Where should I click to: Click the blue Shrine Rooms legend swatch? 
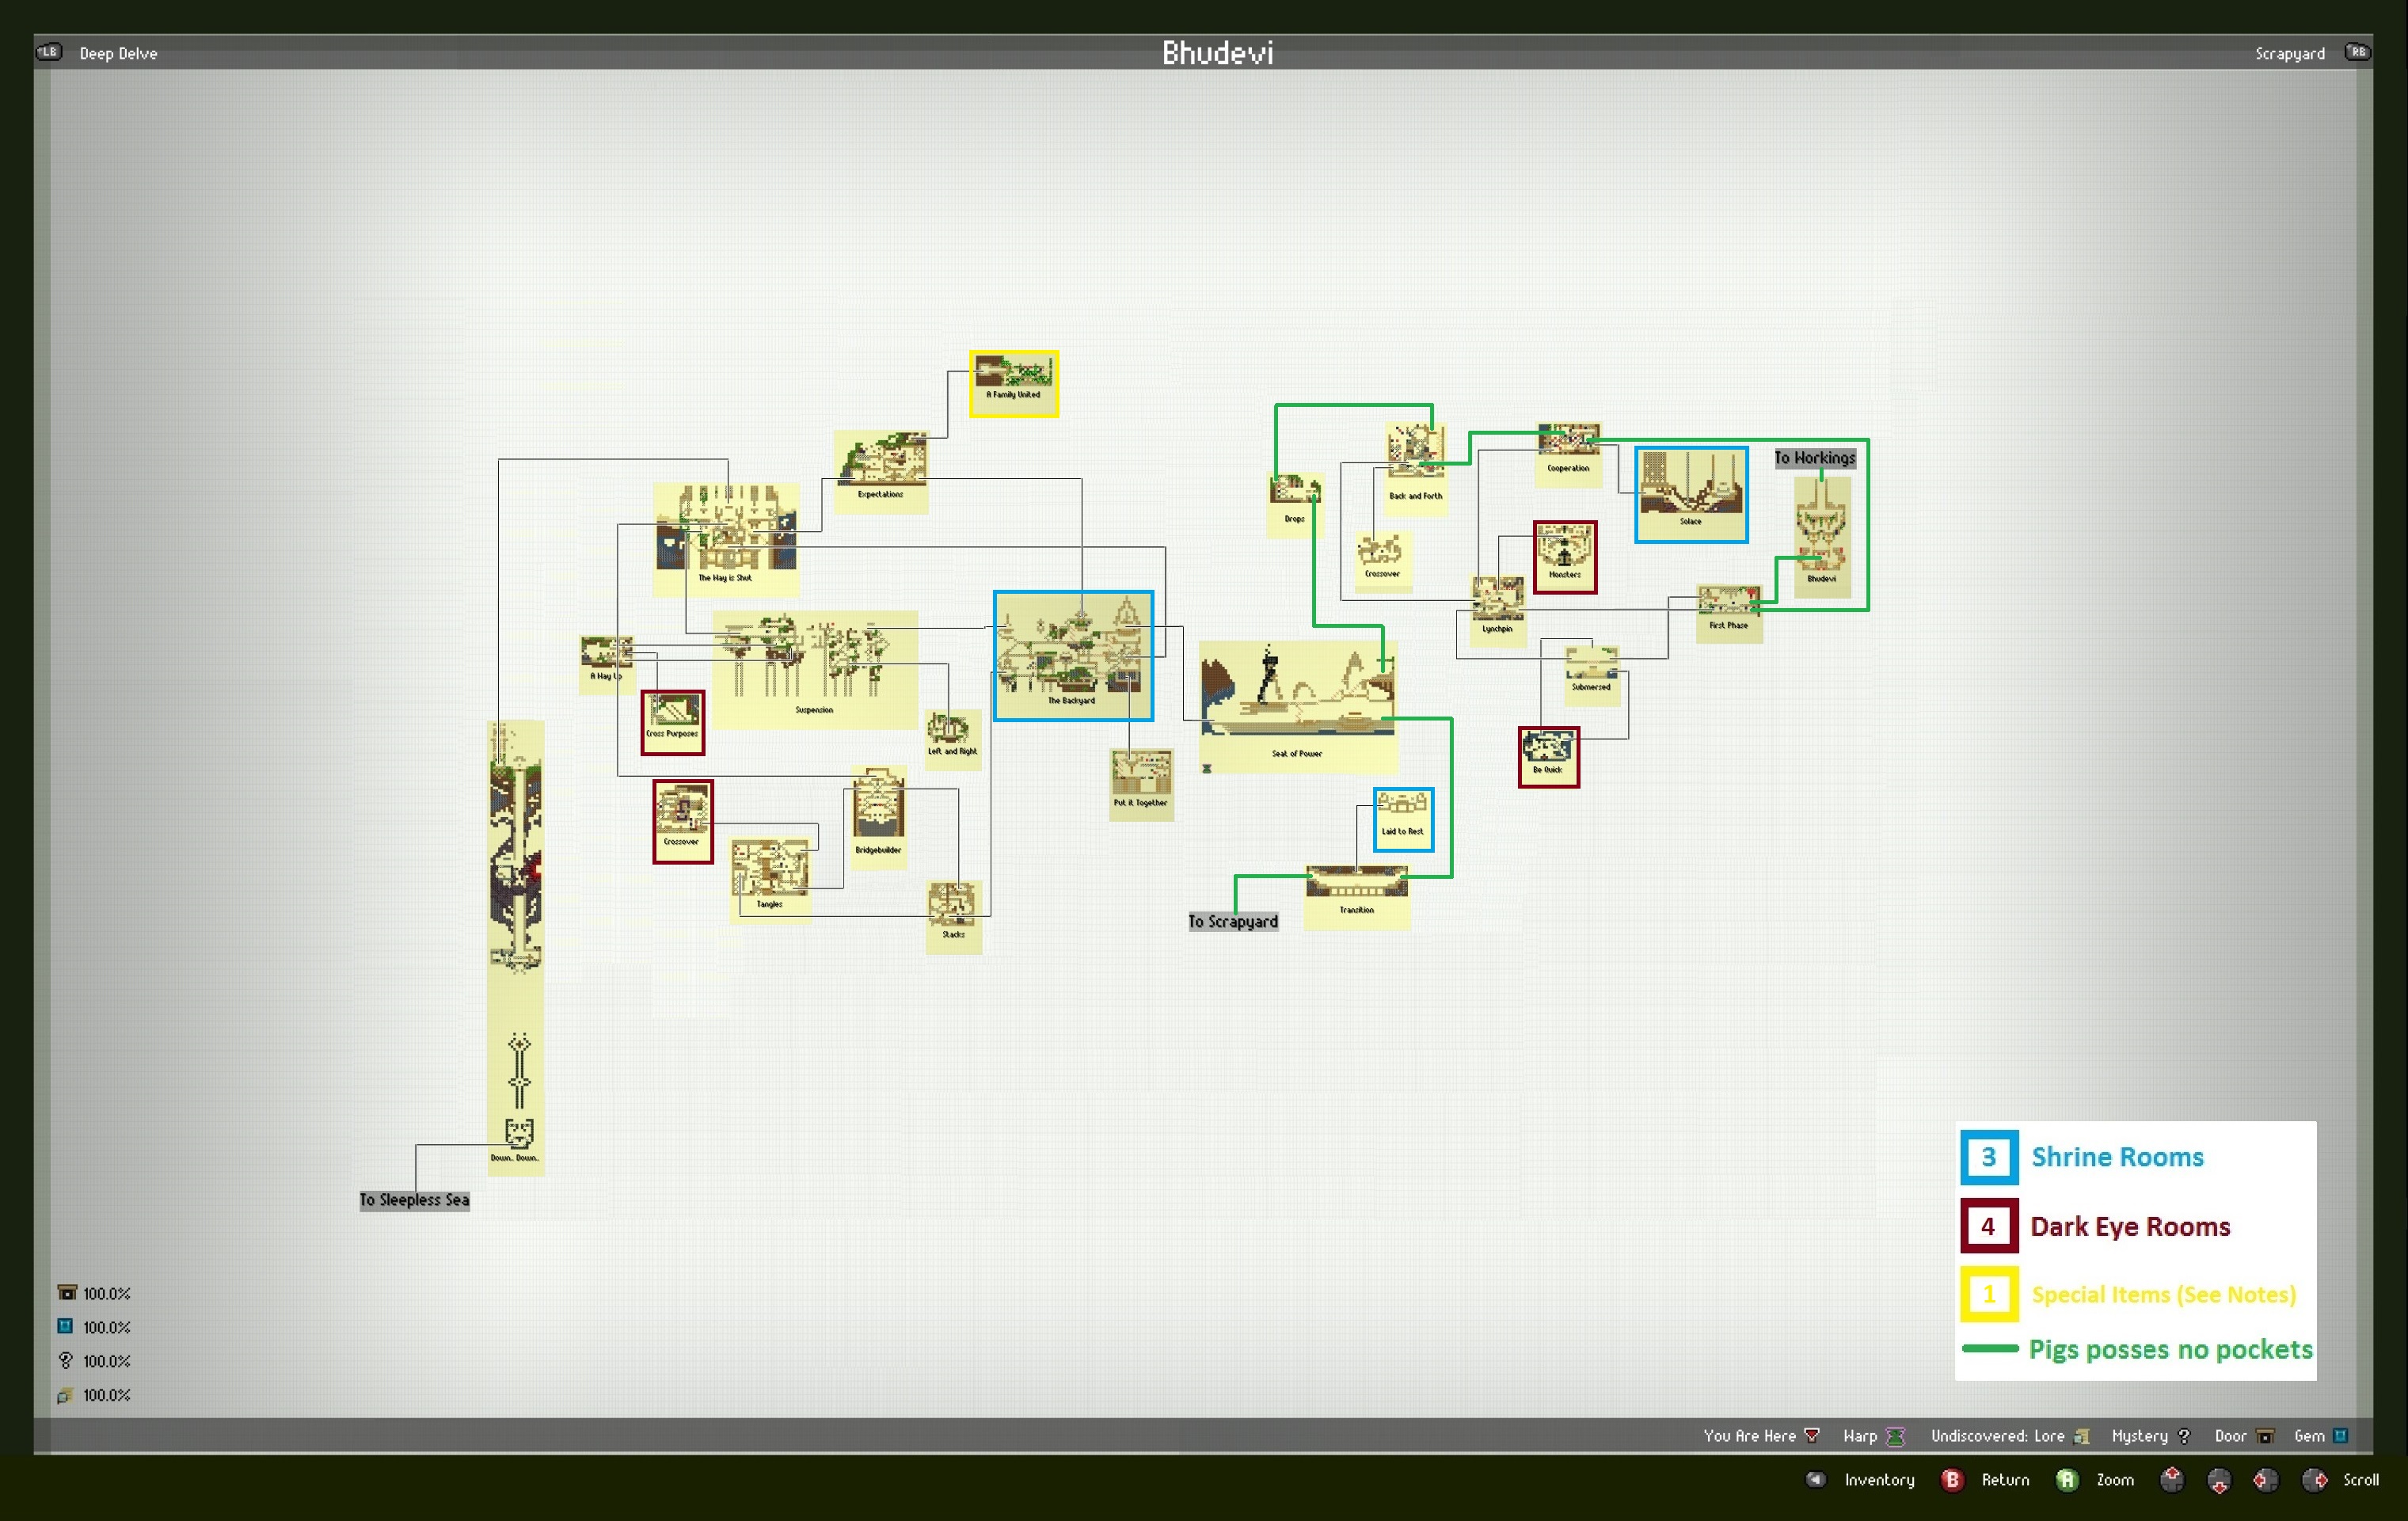pyautogui.click(x=1988, y=1157)
